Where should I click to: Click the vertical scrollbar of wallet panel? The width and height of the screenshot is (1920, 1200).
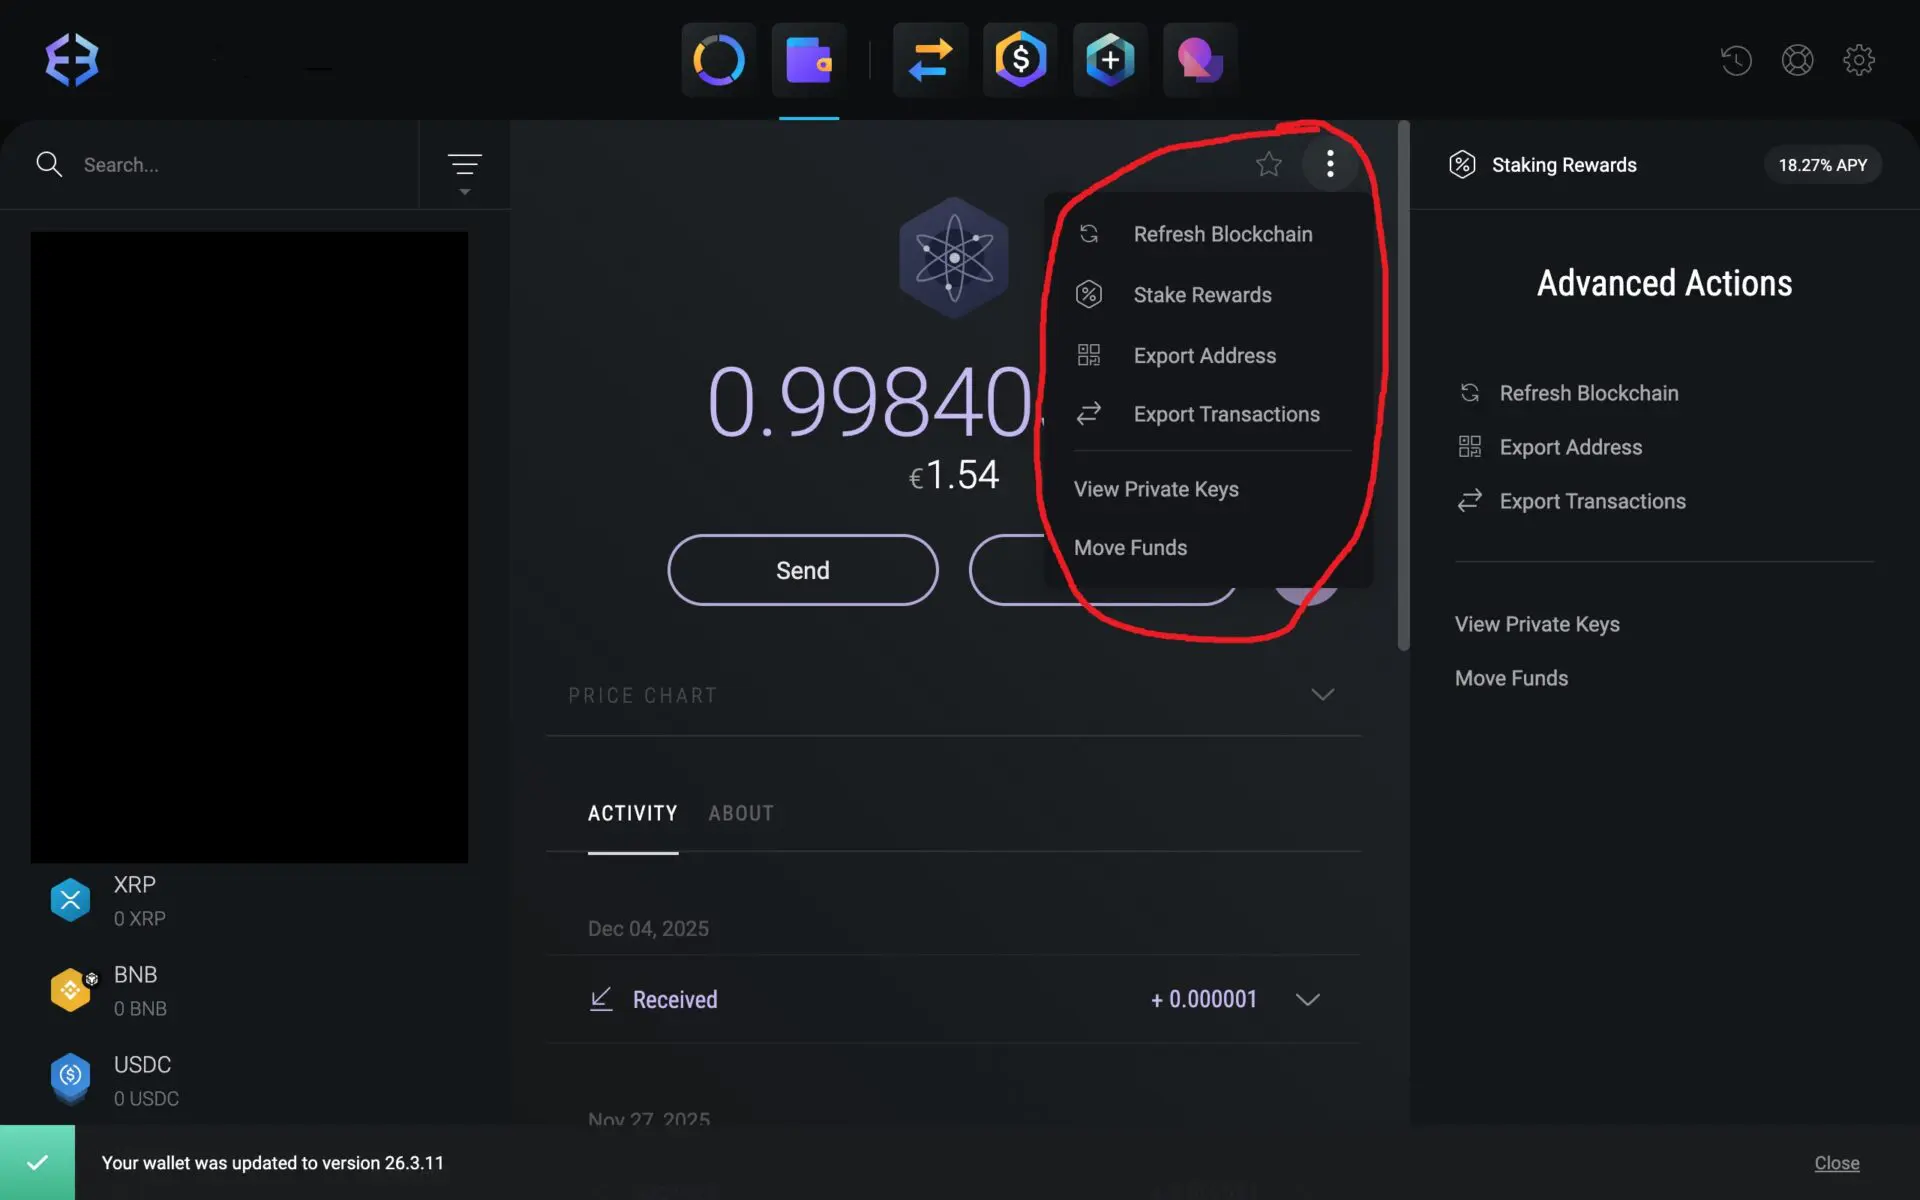pos(1404,386)
